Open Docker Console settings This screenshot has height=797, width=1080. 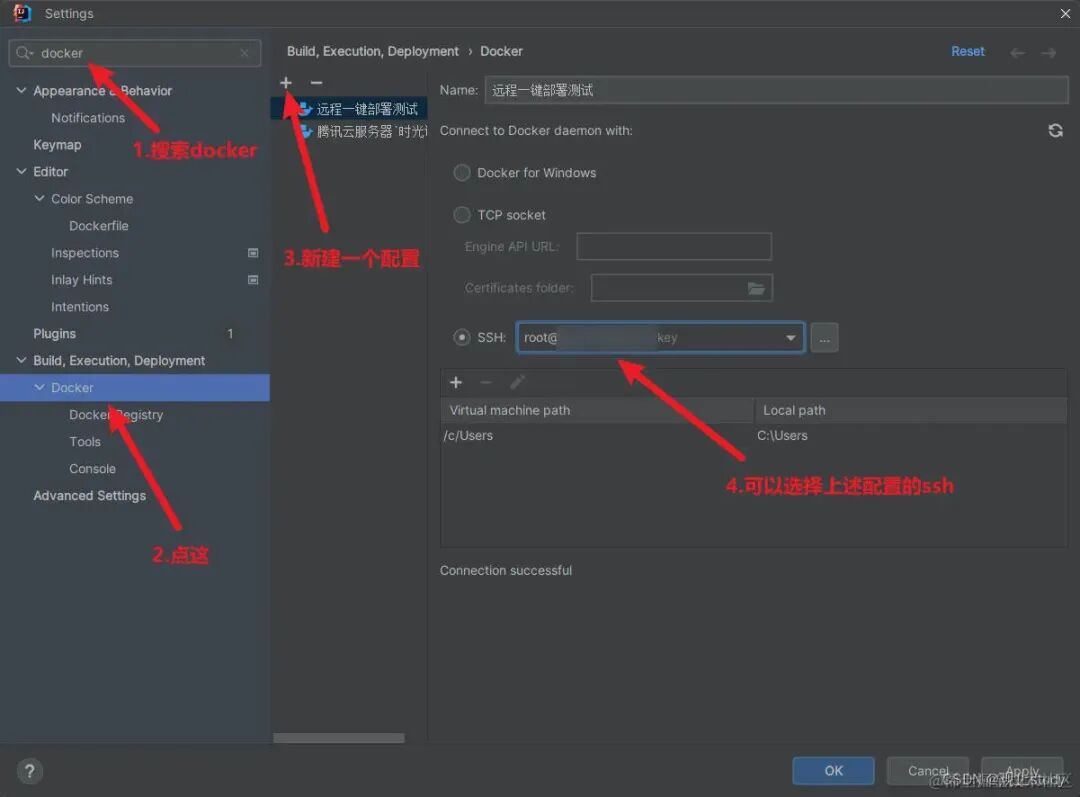(x=92, y=468)
